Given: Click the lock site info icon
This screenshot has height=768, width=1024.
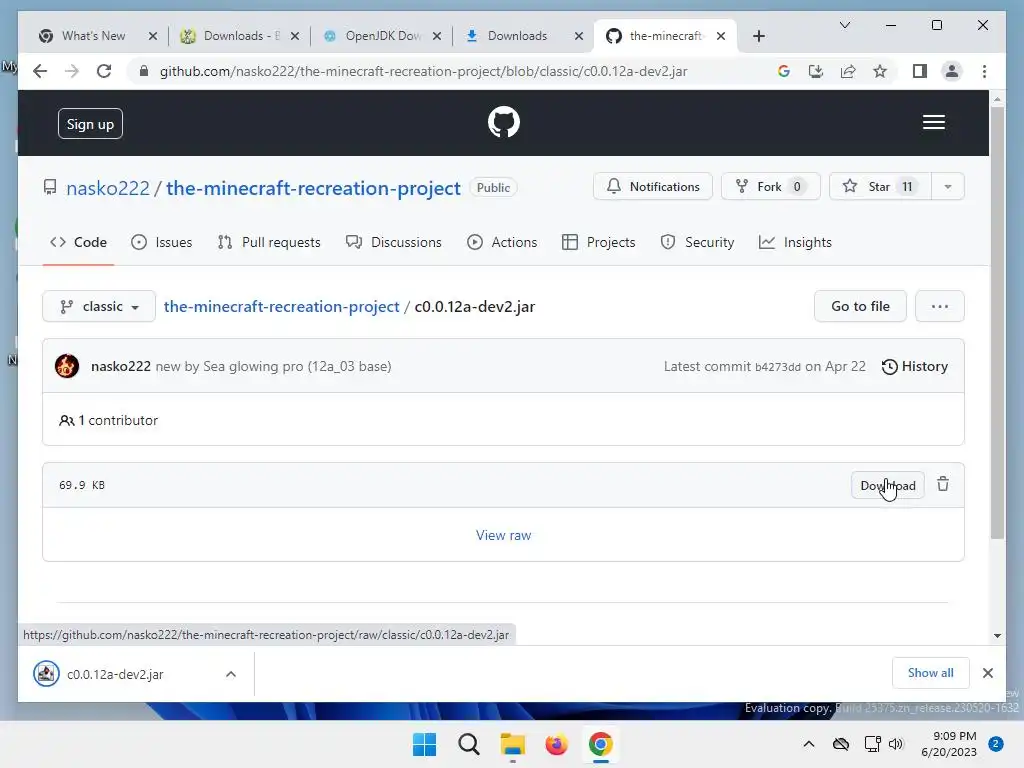Looking at the screenshot, I should point(144,71).
